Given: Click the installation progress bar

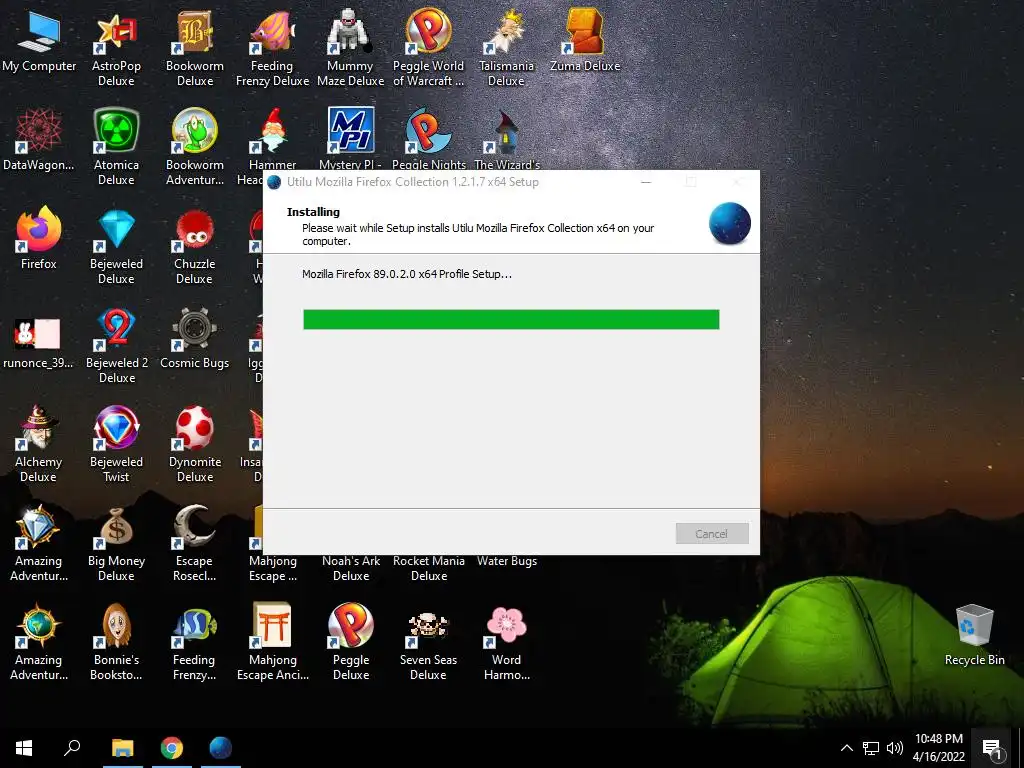Looking at the screenshot, I should point(511,319).
